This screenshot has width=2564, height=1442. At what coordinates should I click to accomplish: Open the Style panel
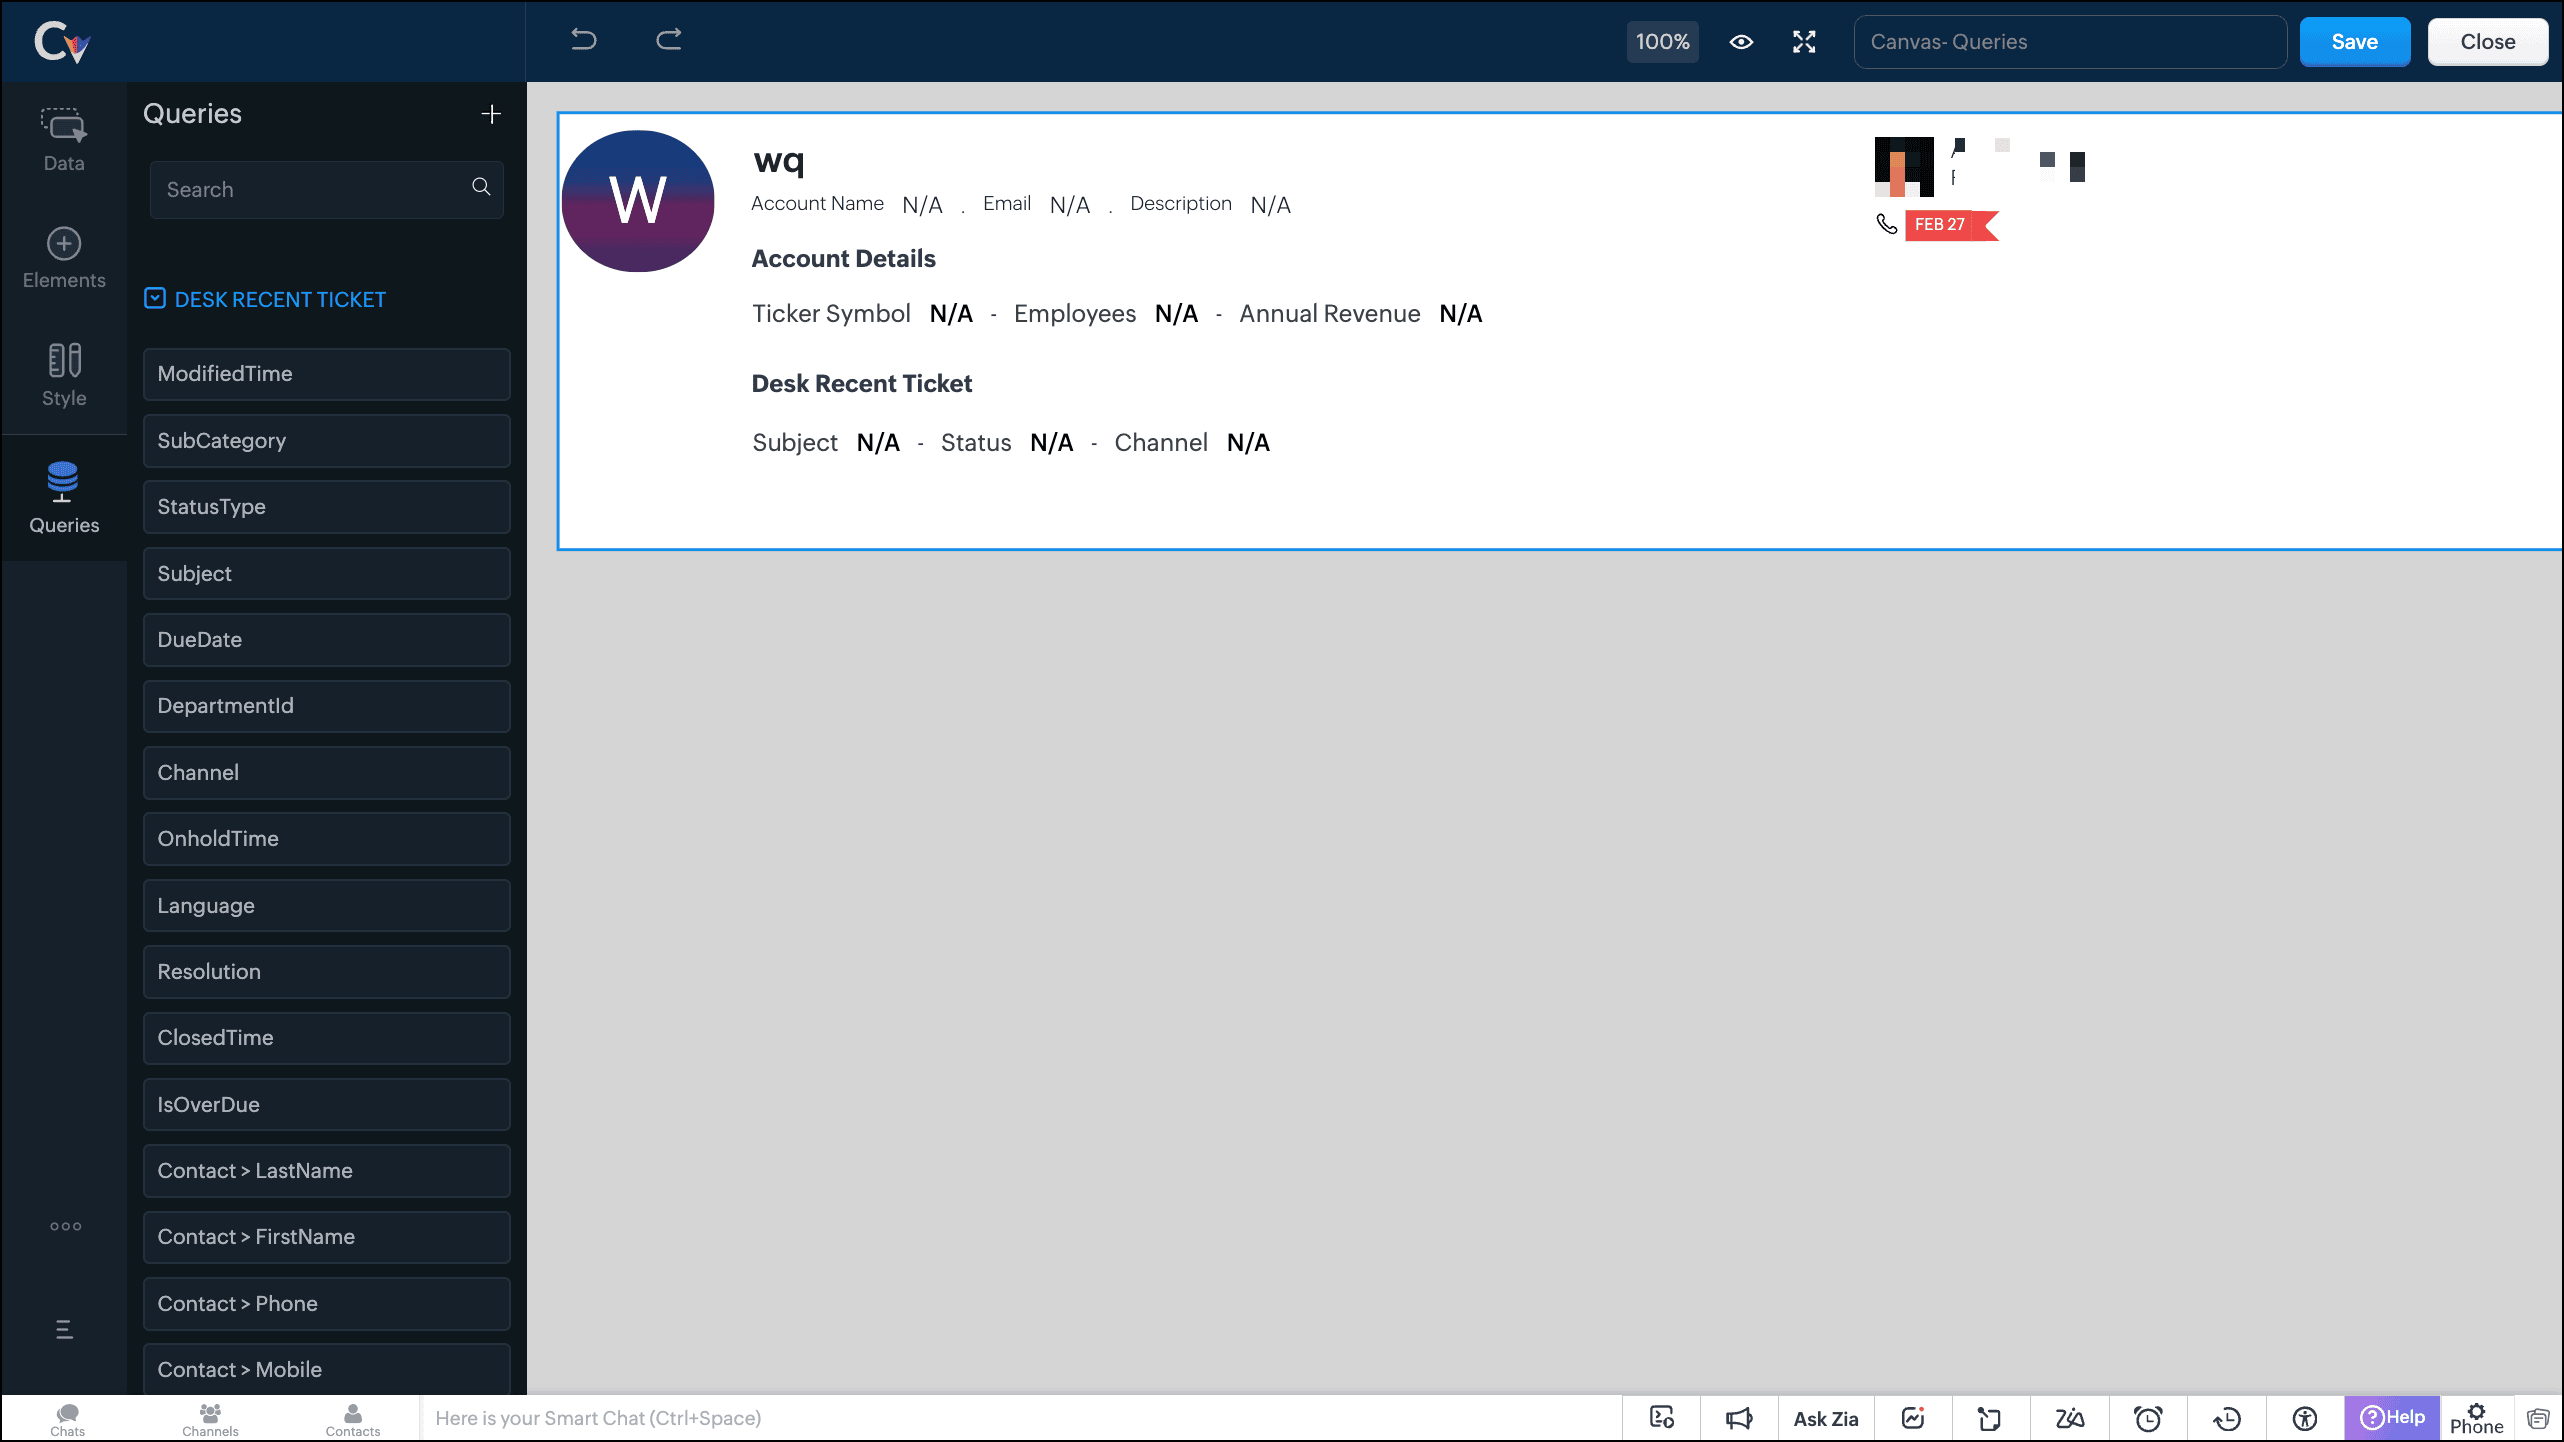[64, 375]
